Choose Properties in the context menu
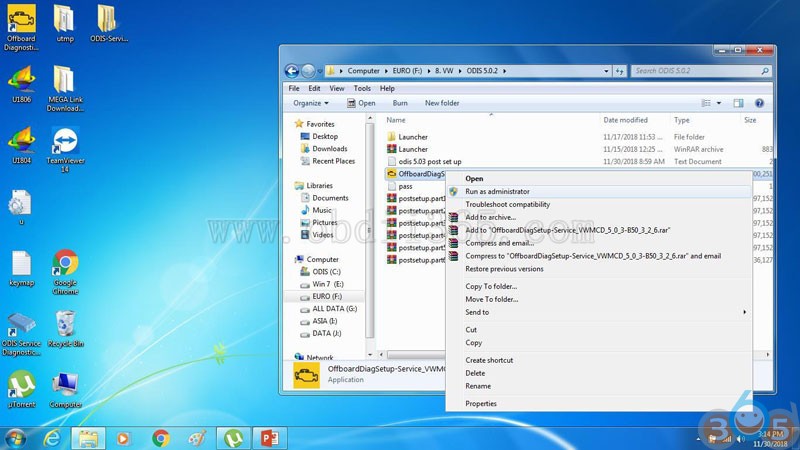This screenshot has height=450, width=800. click(x=598, y=404)
